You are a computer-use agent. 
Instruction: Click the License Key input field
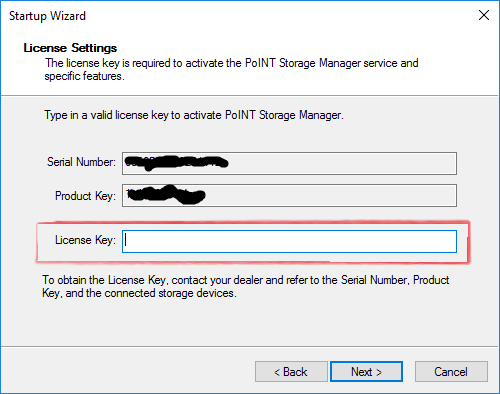[289, 241]
